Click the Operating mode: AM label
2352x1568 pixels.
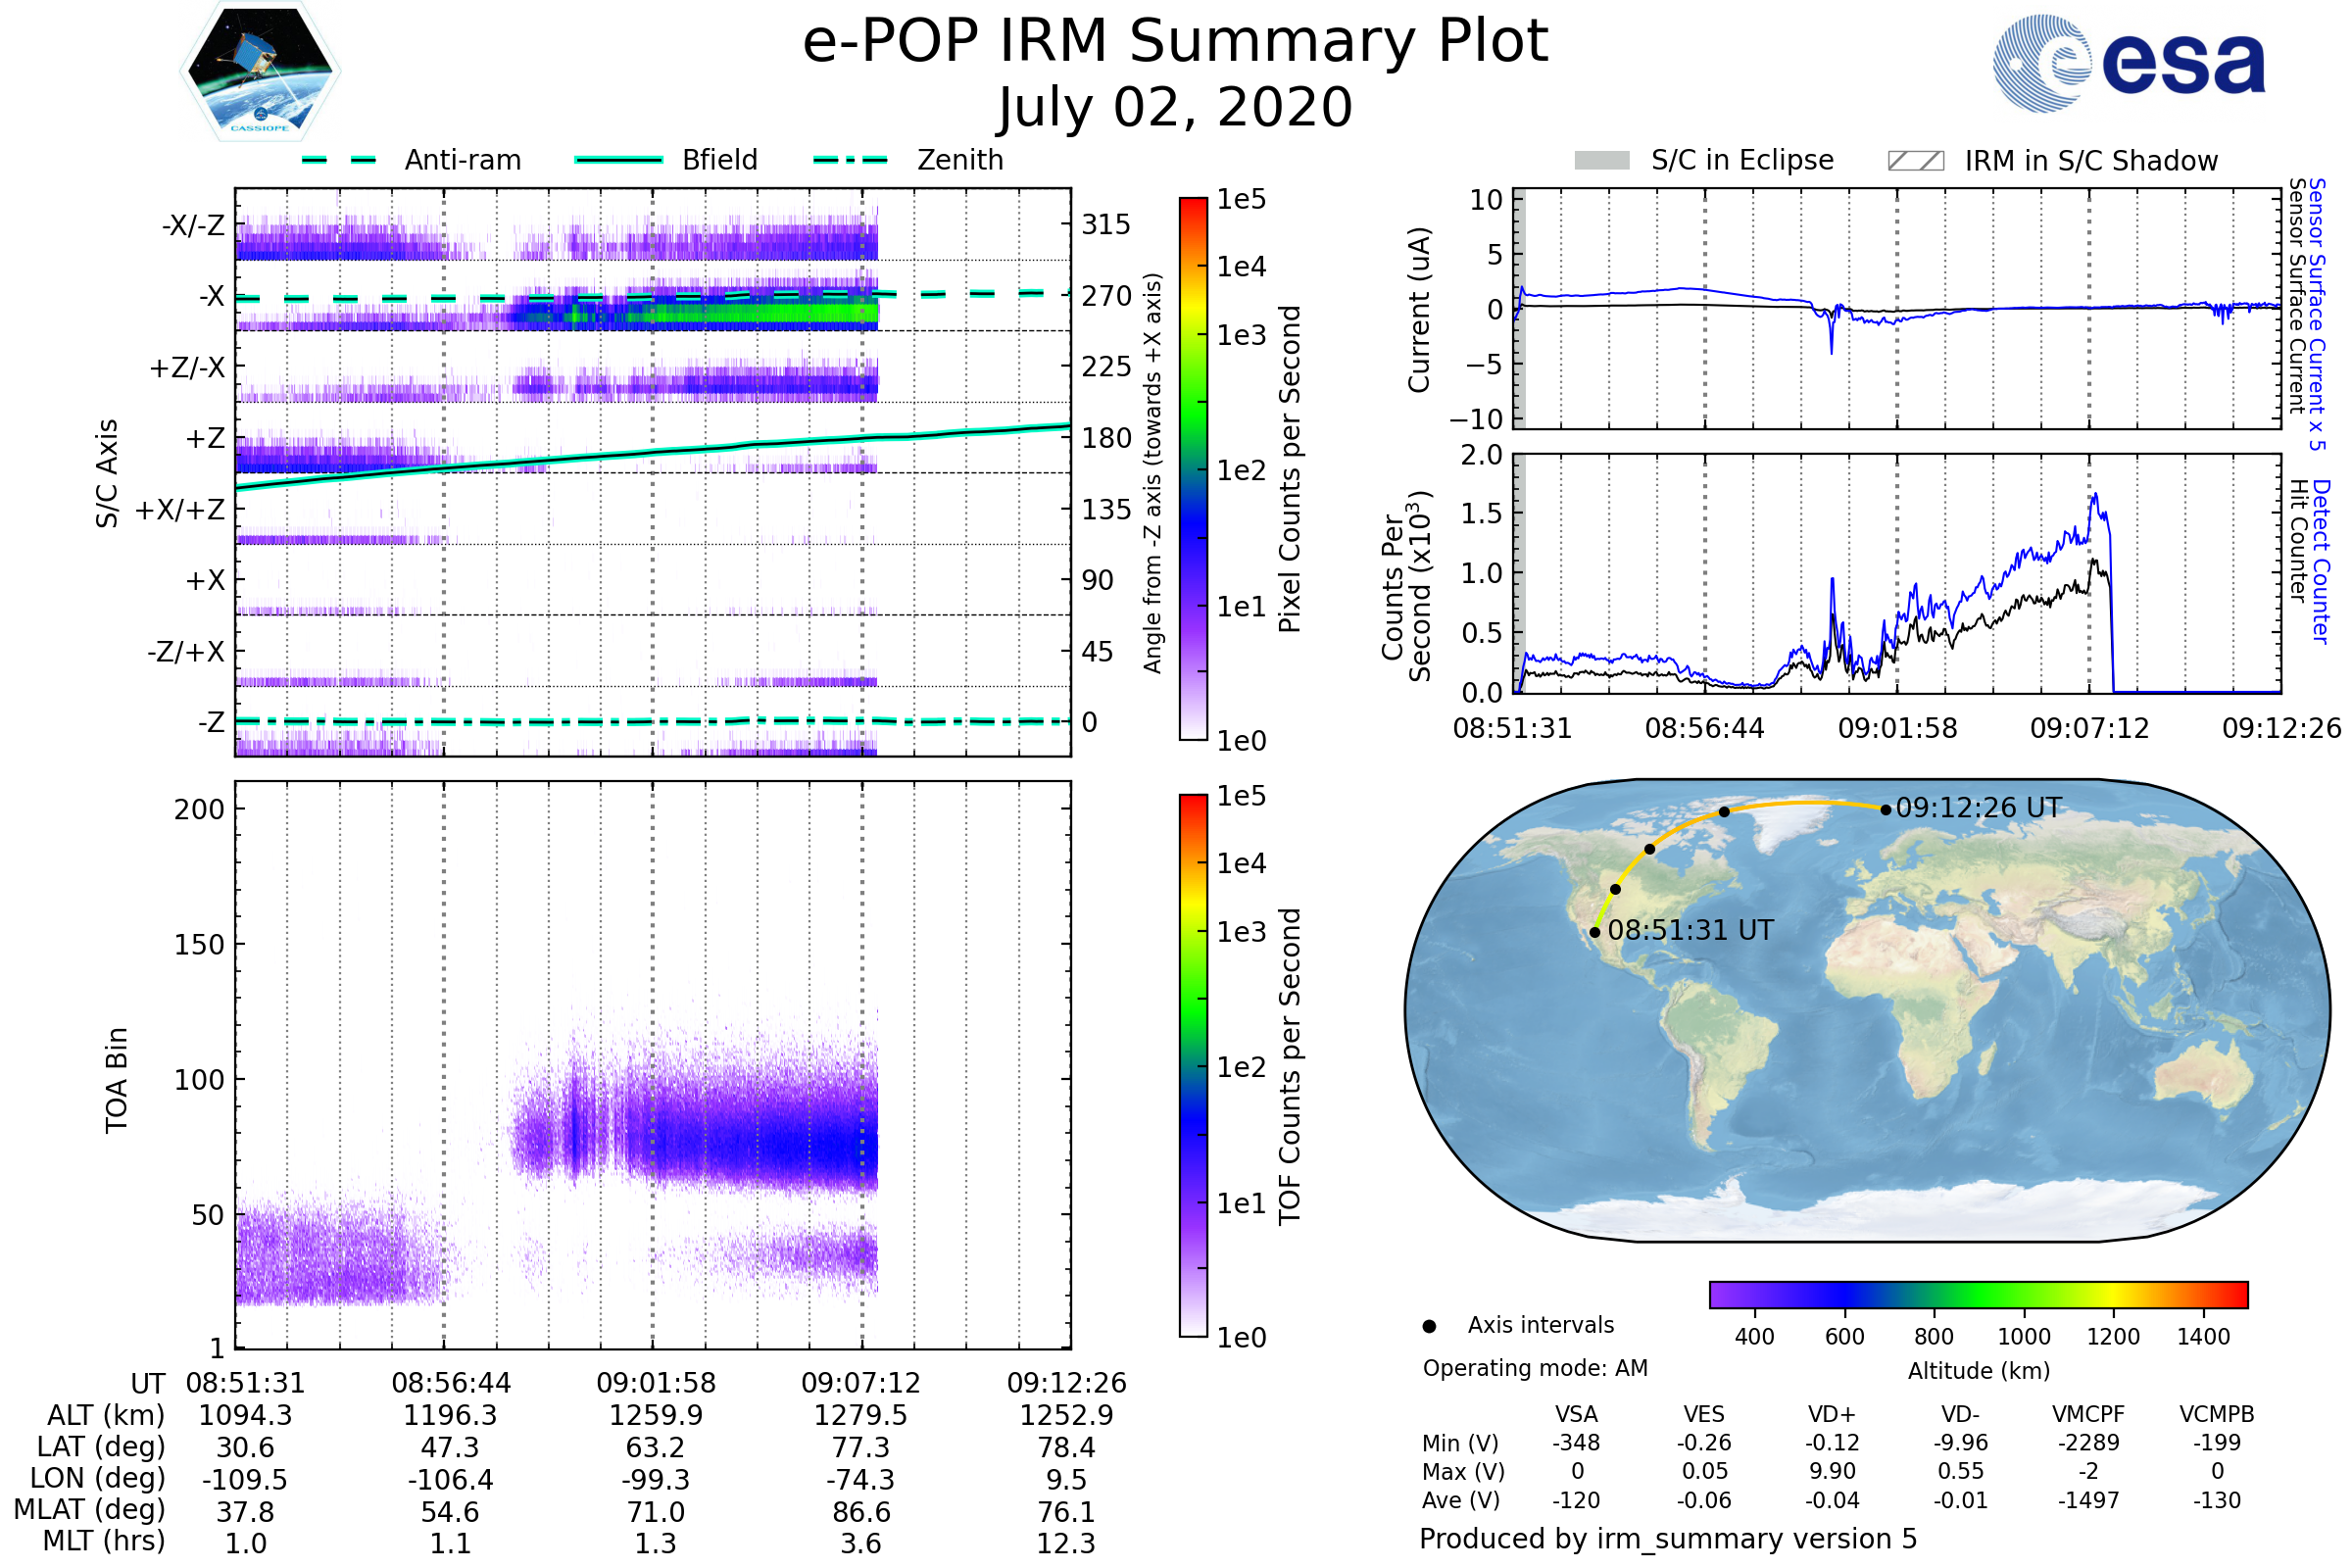(1535, 1368)
